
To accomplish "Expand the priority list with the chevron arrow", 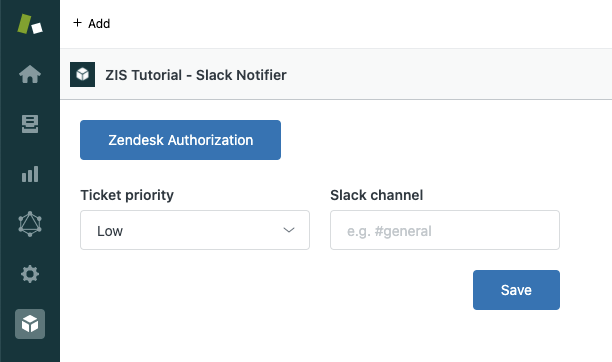I will coord(289,230).
